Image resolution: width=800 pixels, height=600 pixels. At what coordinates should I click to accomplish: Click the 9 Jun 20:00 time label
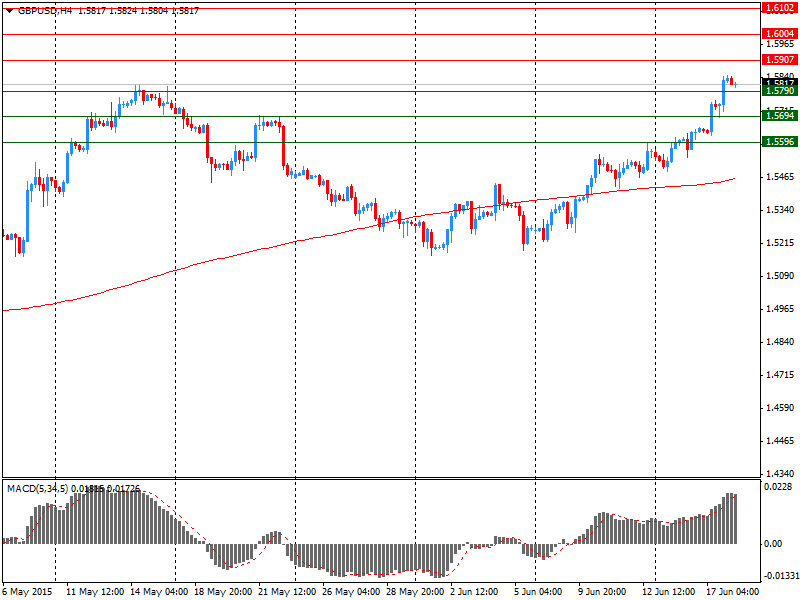click(x=602, y=592)
